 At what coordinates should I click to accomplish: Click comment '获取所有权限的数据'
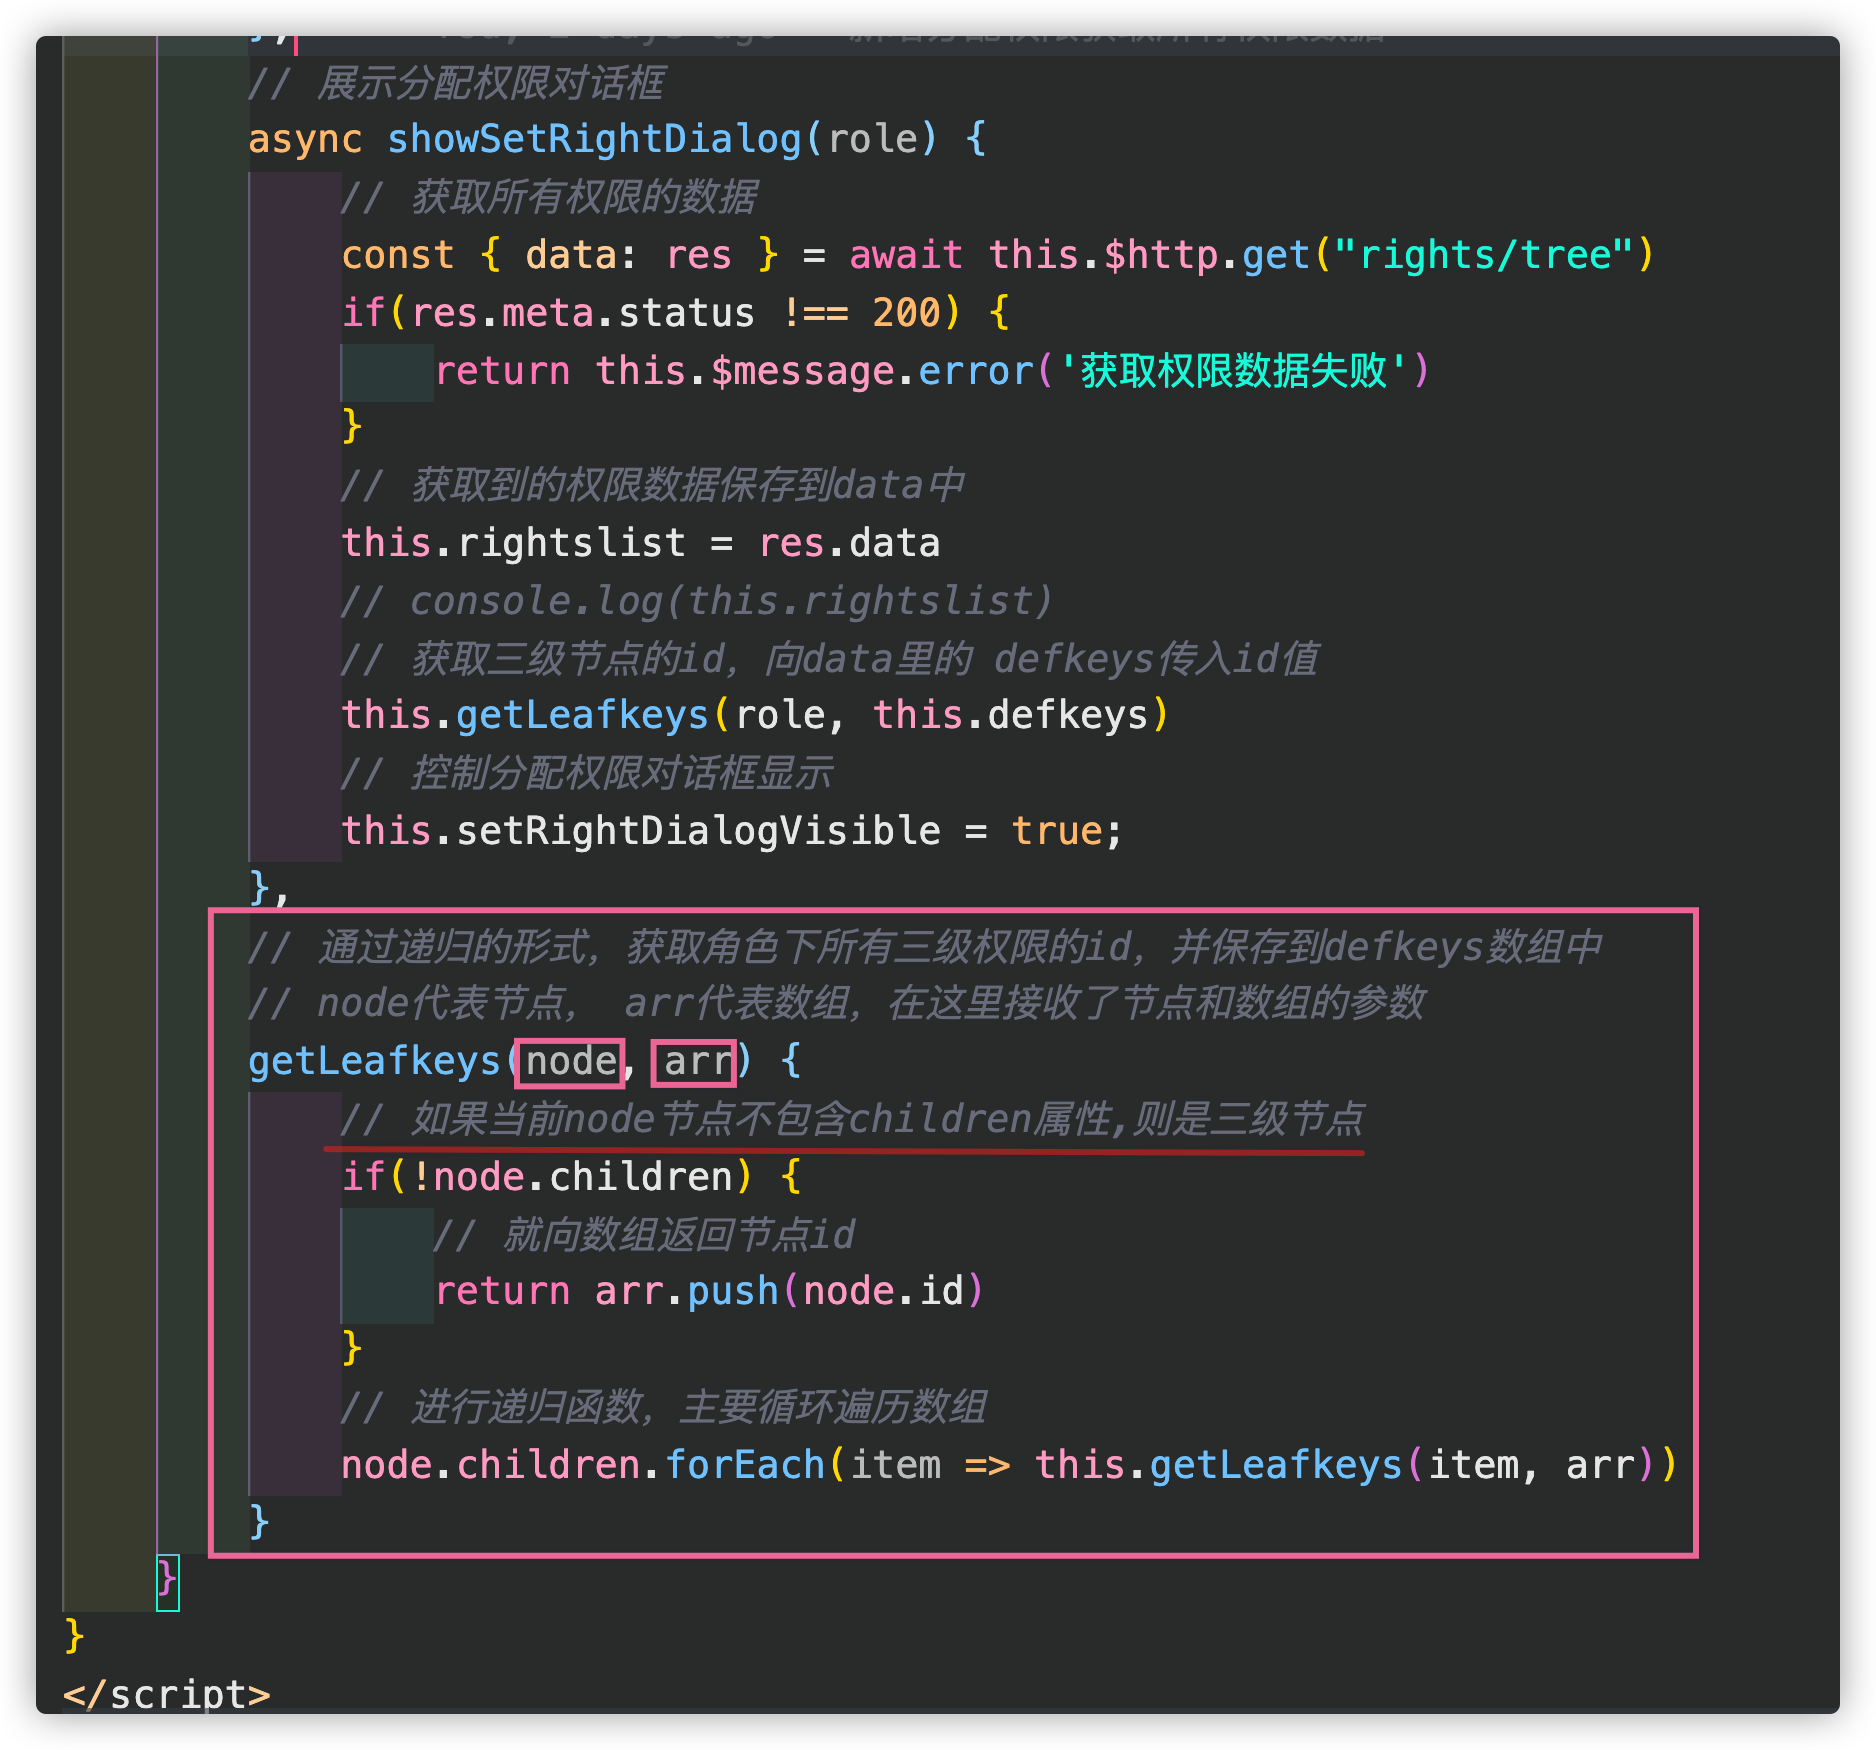pos(549,197)
